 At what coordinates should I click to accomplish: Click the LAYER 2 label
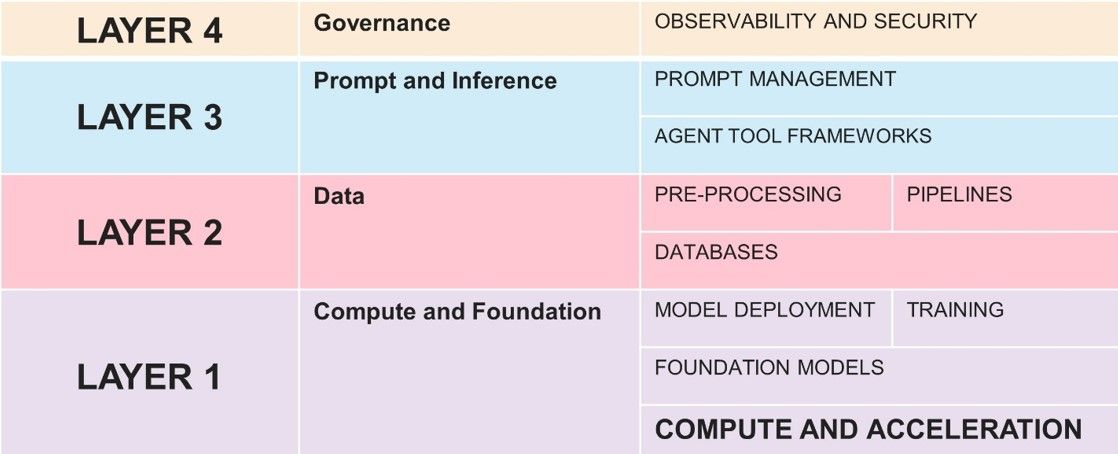pos(149,233)
